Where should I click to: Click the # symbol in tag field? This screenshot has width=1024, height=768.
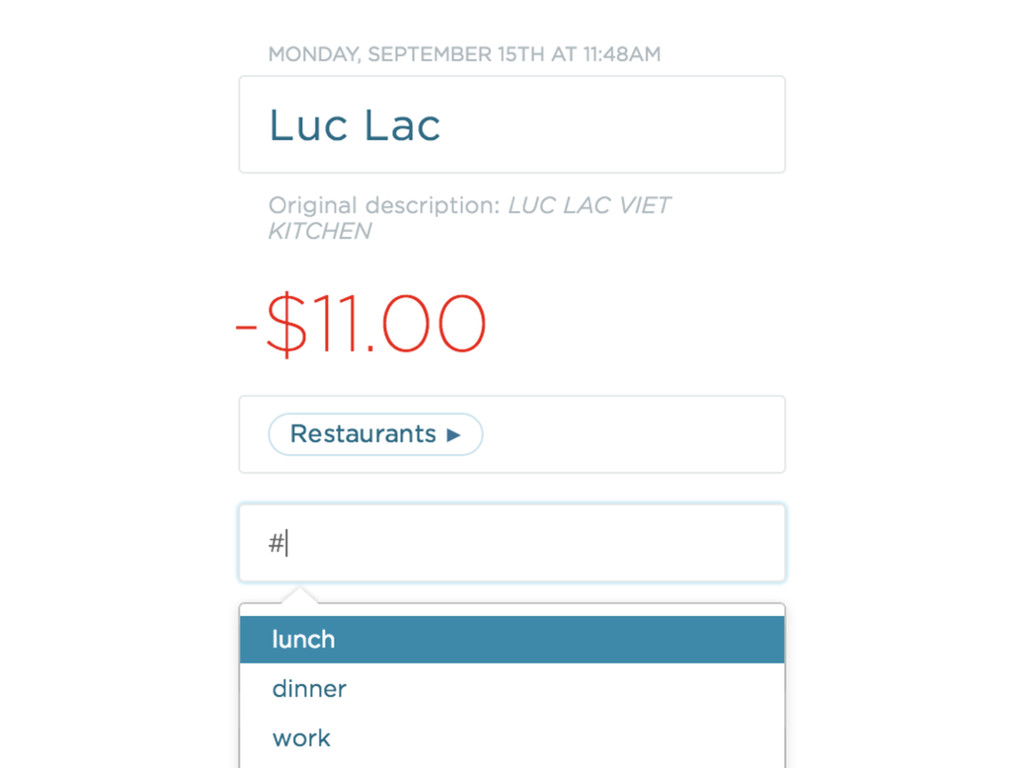[x=276, y=543]
